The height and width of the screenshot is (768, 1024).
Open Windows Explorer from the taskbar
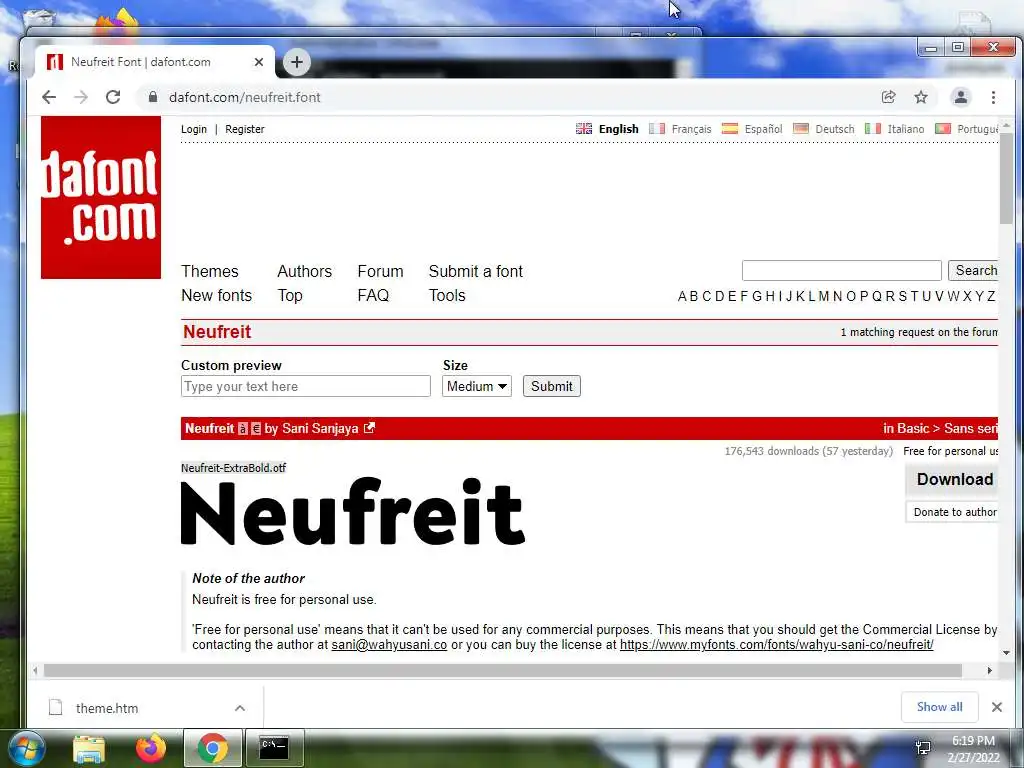click(x=89, y=748)
